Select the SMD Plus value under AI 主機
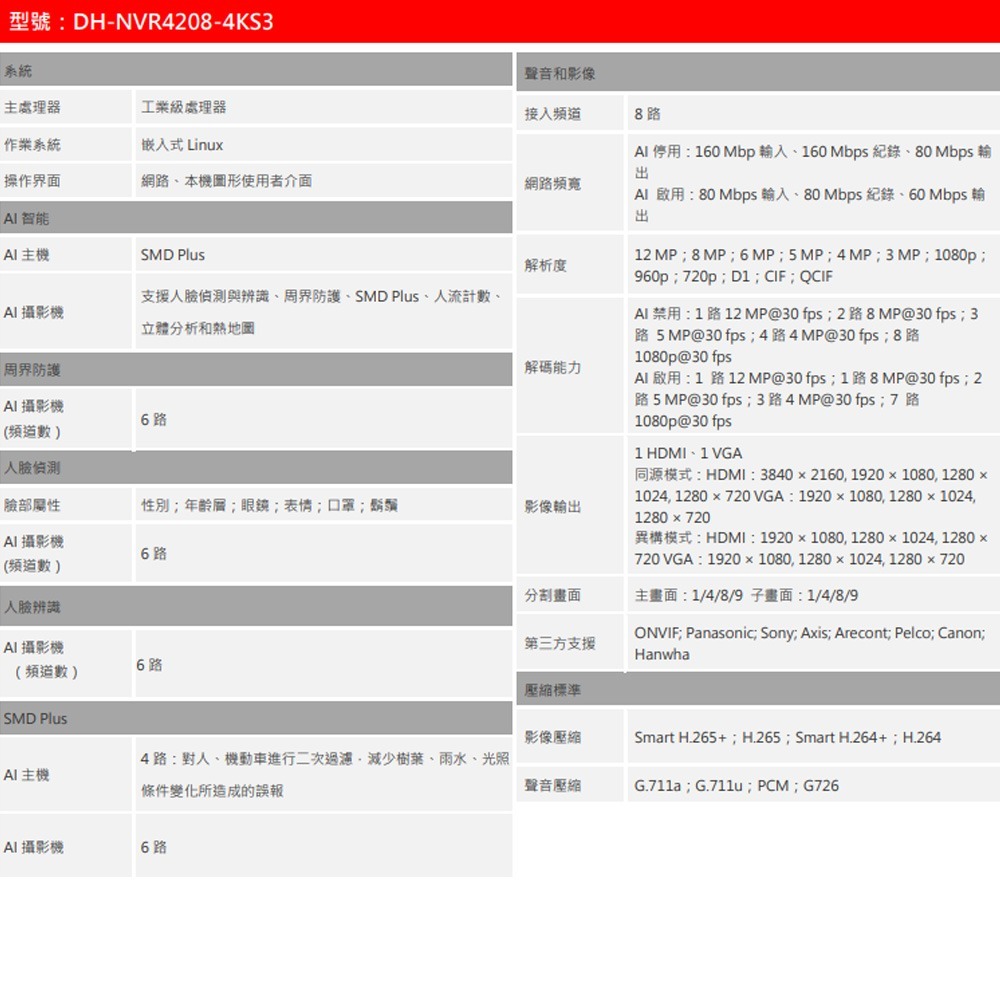Screen dimensions: 1000x1000 pyautogui.click(x=173, y=255)
